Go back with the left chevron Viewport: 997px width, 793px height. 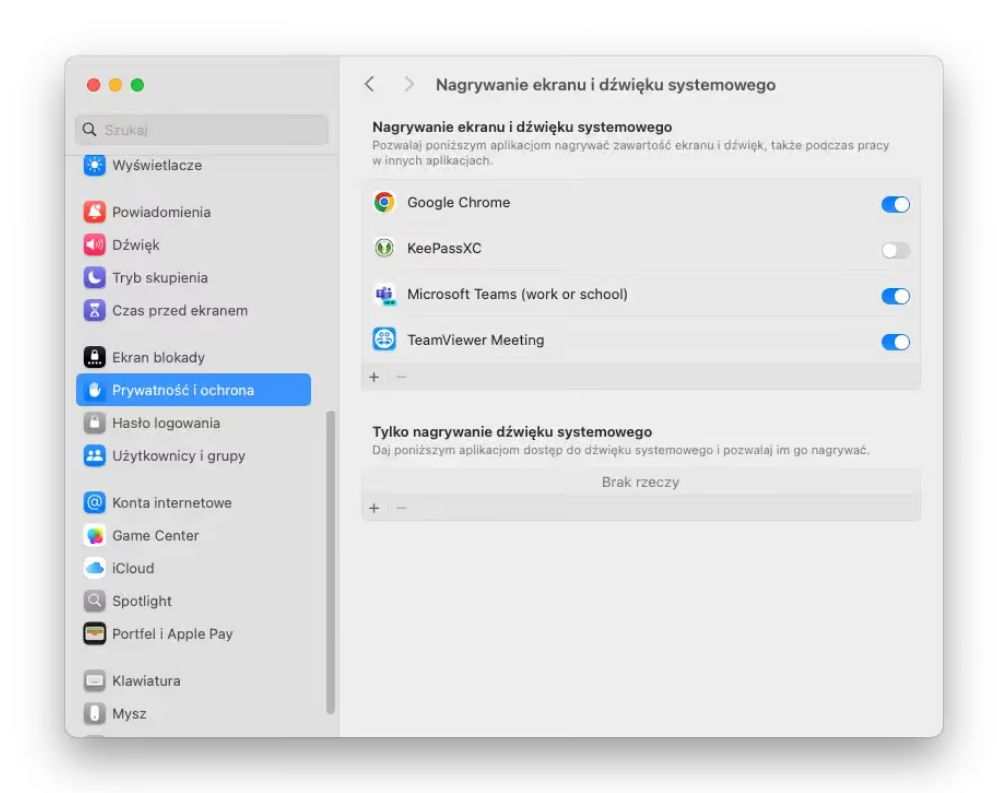370,85
